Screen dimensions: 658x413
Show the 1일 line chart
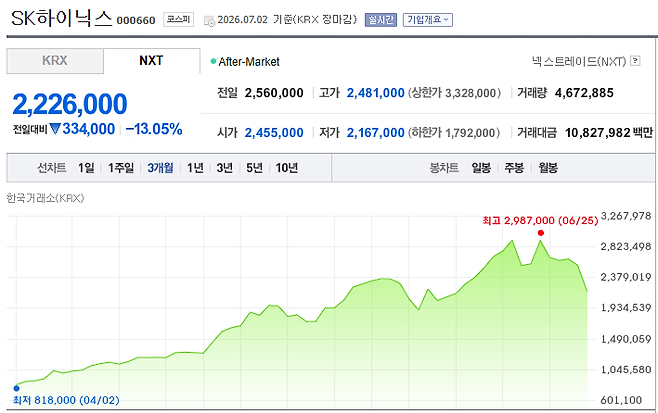point(86,168)
